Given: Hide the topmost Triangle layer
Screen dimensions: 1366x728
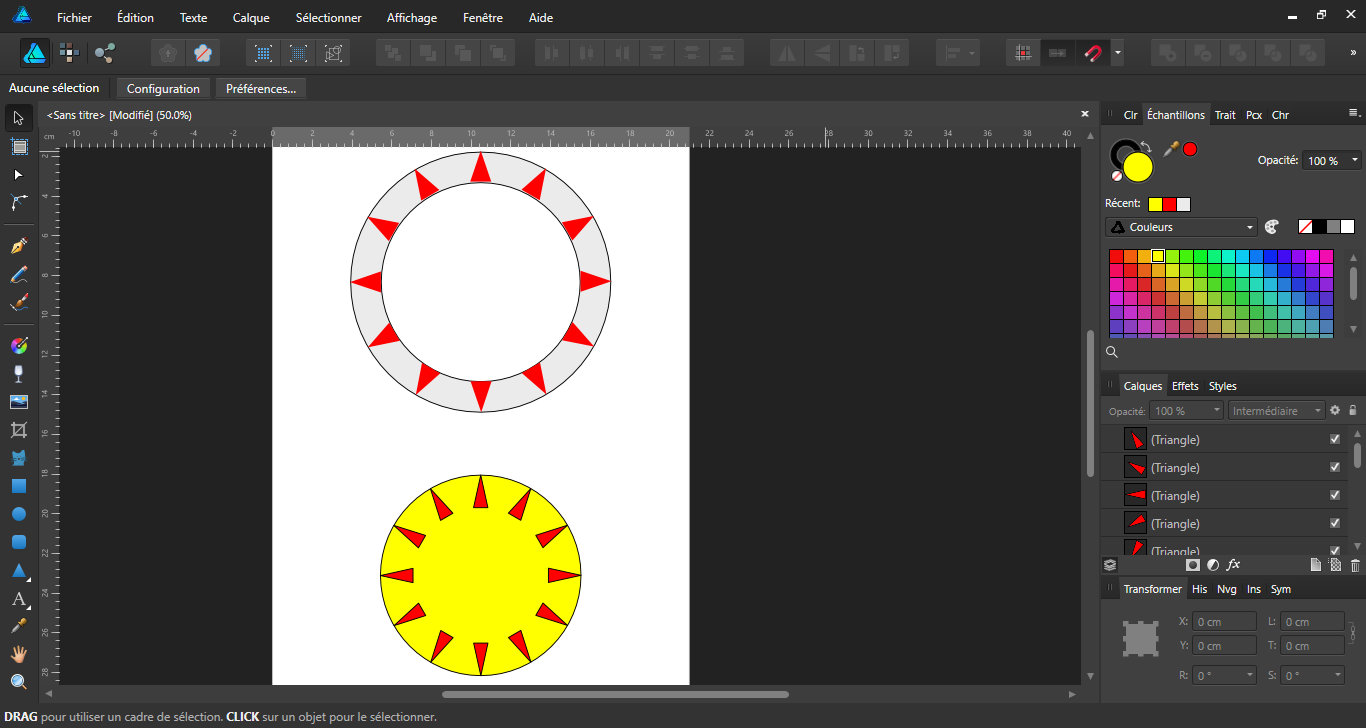Looking at the screenshot, I should (1335, 439).
